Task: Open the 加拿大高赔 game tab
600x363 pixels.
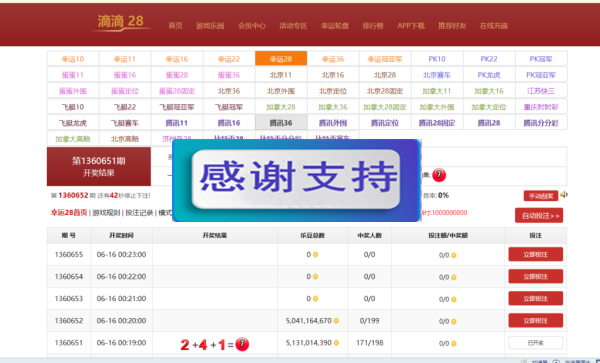Action: pos(73,139)
